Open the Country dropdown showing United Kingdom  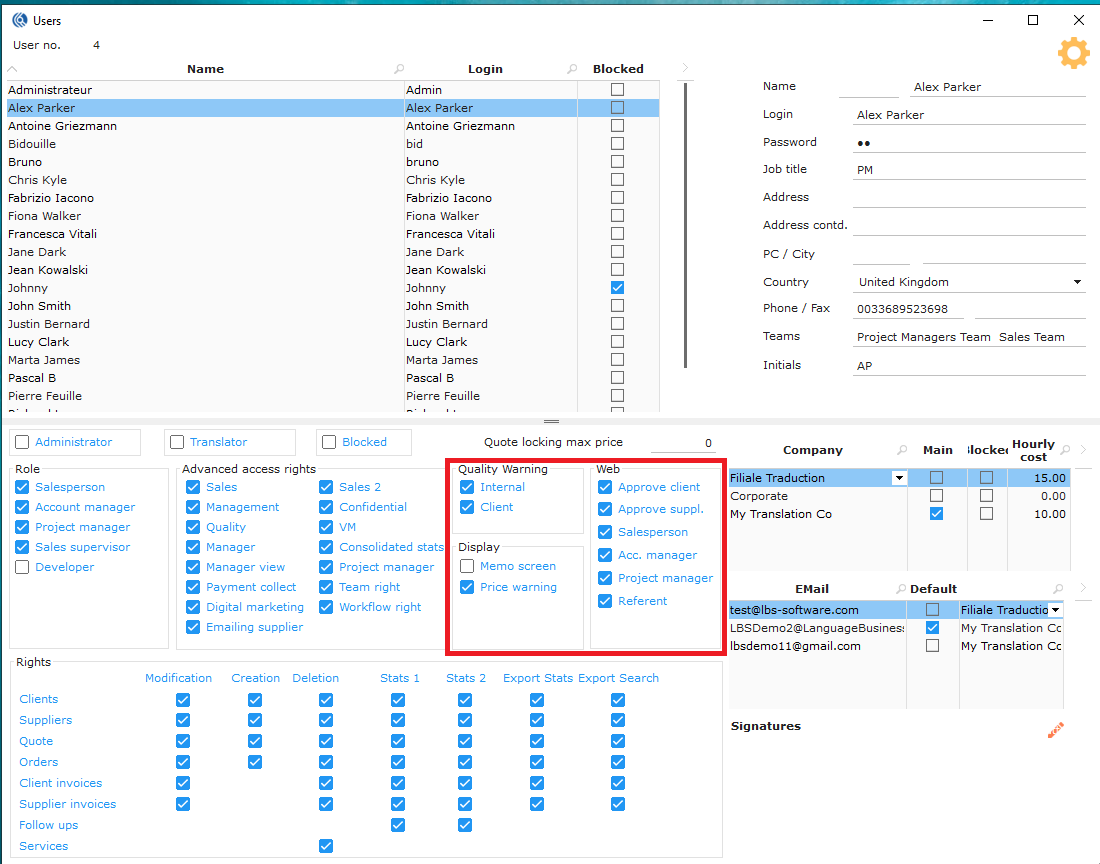pos(1077,282)
